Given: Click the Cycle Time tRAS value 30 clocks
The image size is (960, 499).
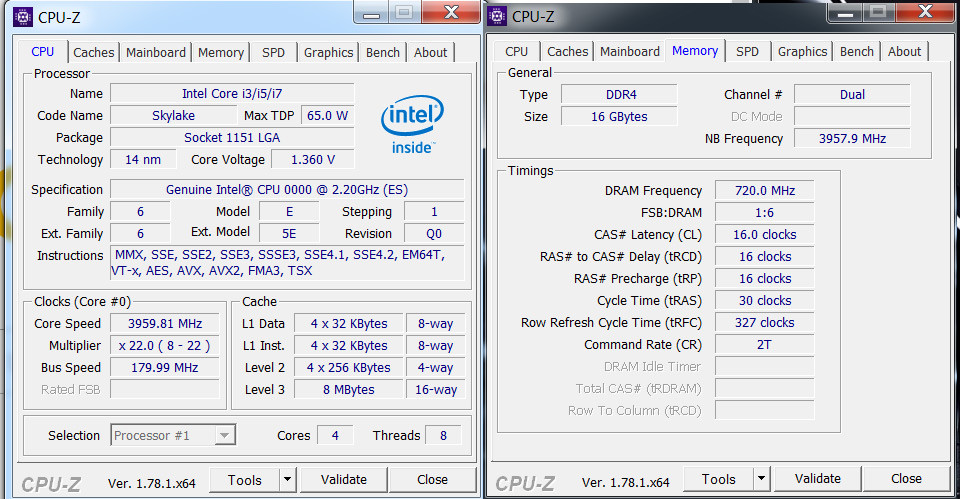Looking at the screenshot, I should pyautogui.click(x=765, y=301).
